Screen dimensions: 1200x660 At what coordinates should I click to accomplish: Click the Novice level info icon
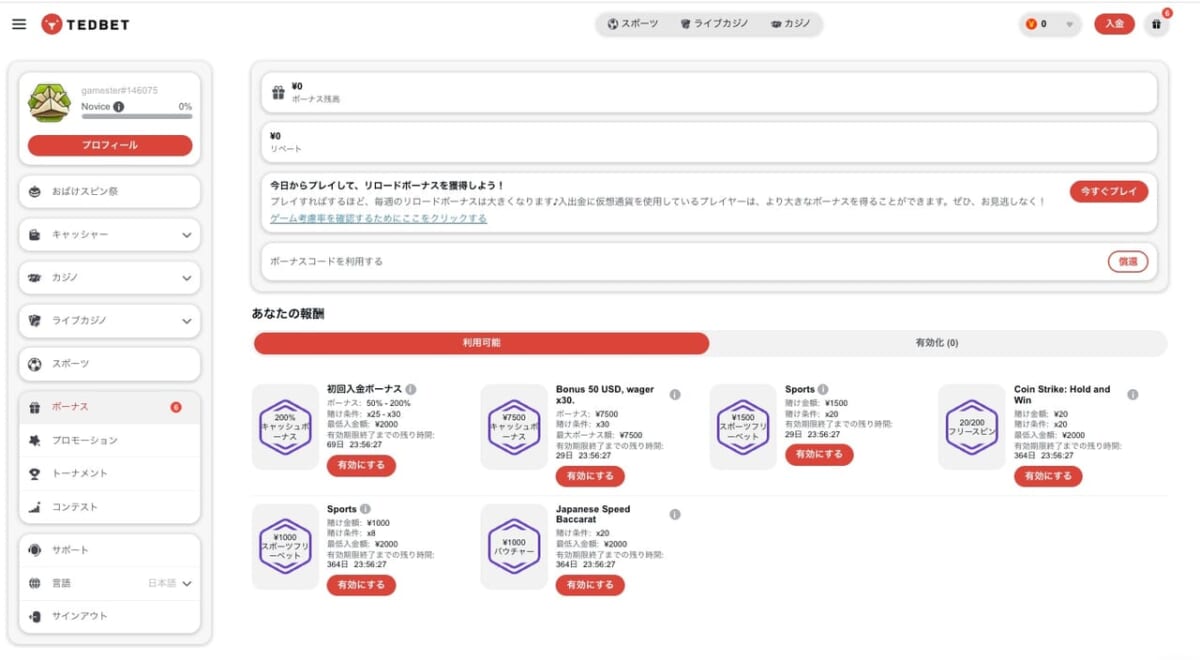(119, 107)
